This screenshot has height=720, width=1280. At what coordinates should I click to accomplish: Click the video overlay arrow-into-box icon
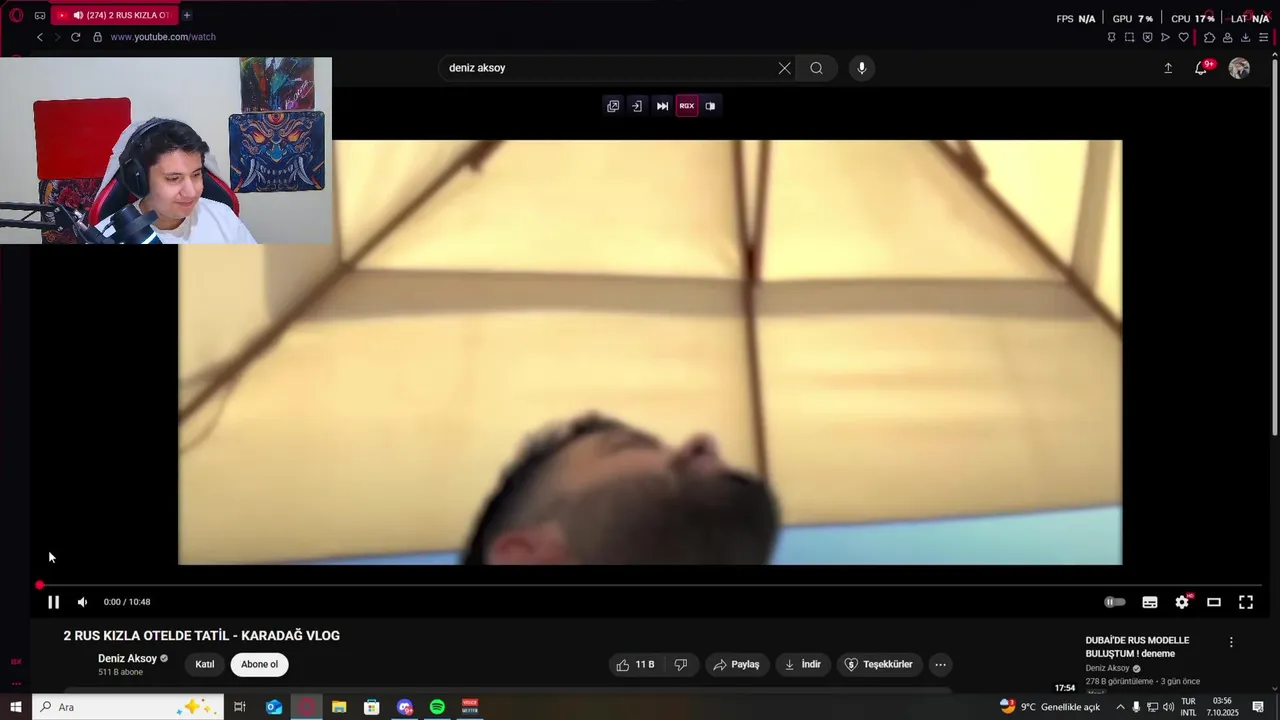[637, 106]
